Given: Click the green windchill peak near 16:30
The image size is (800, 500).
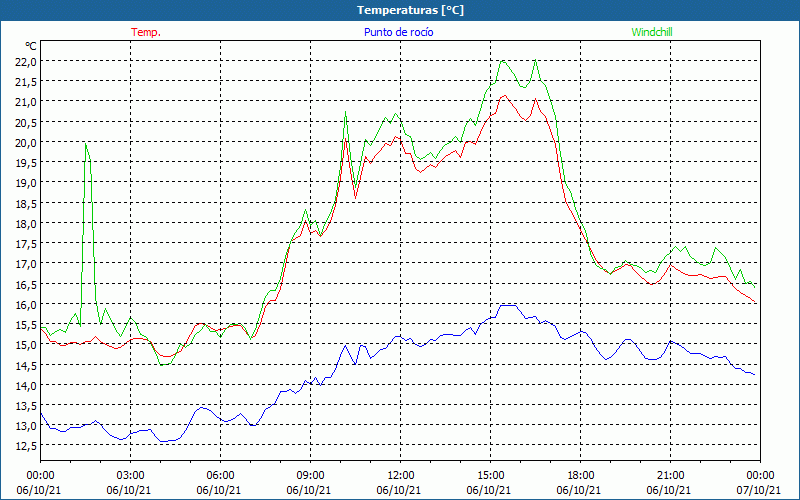Looking at the screenshot, I should click(x=535, y=61).
